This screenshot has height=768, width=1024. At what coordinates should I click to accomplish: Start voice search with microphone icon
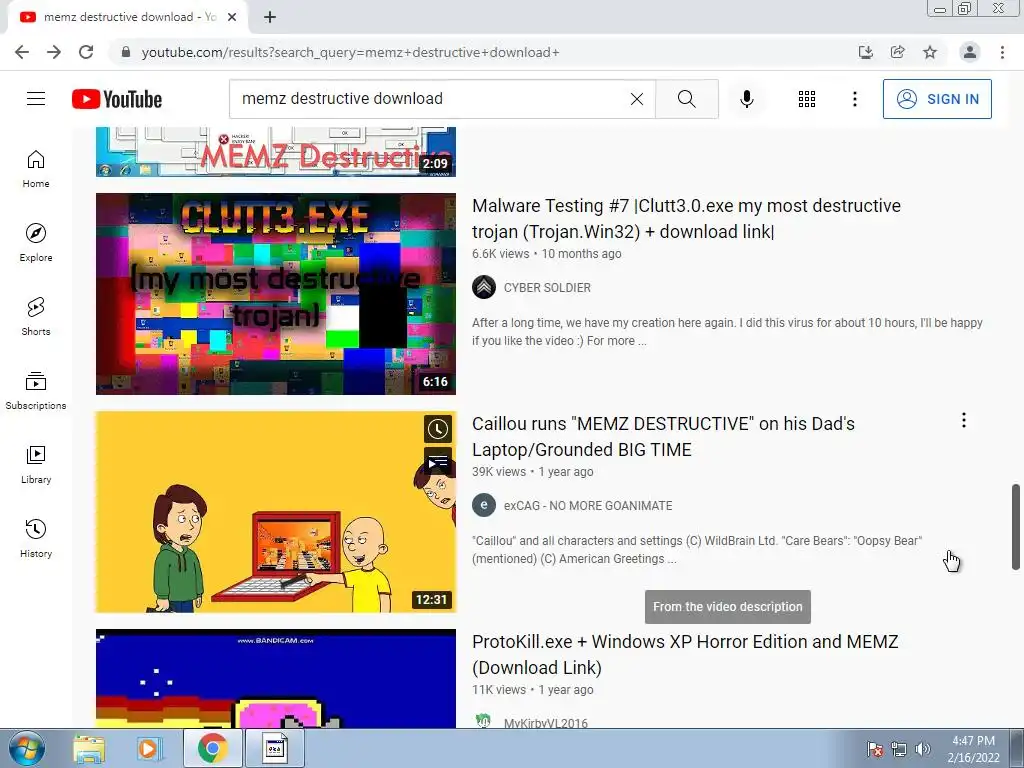(746, 99)
